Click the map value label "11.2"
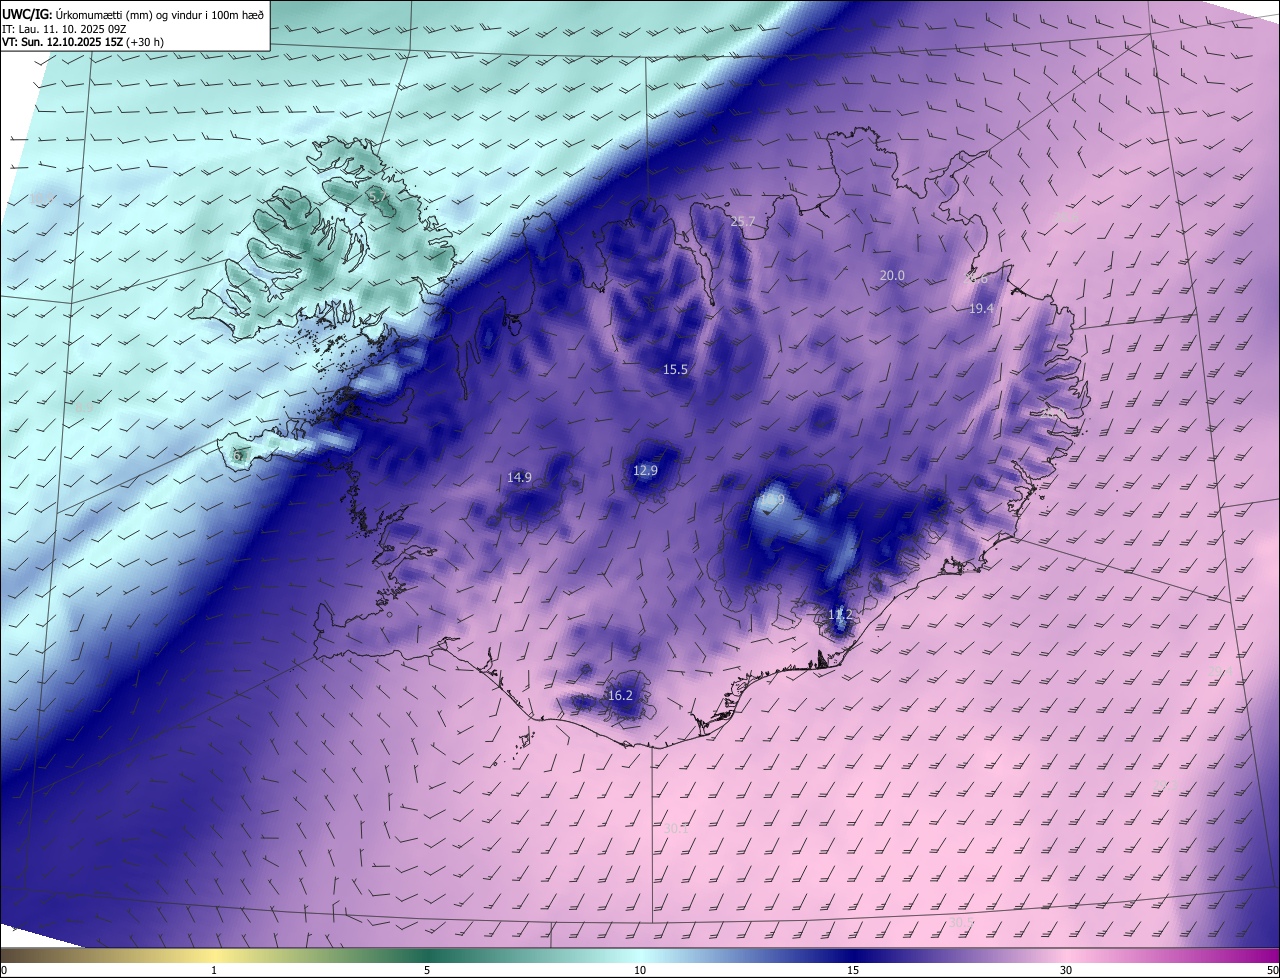Image resolution: width=1280 pixels, height=978 pixels. 840,613
